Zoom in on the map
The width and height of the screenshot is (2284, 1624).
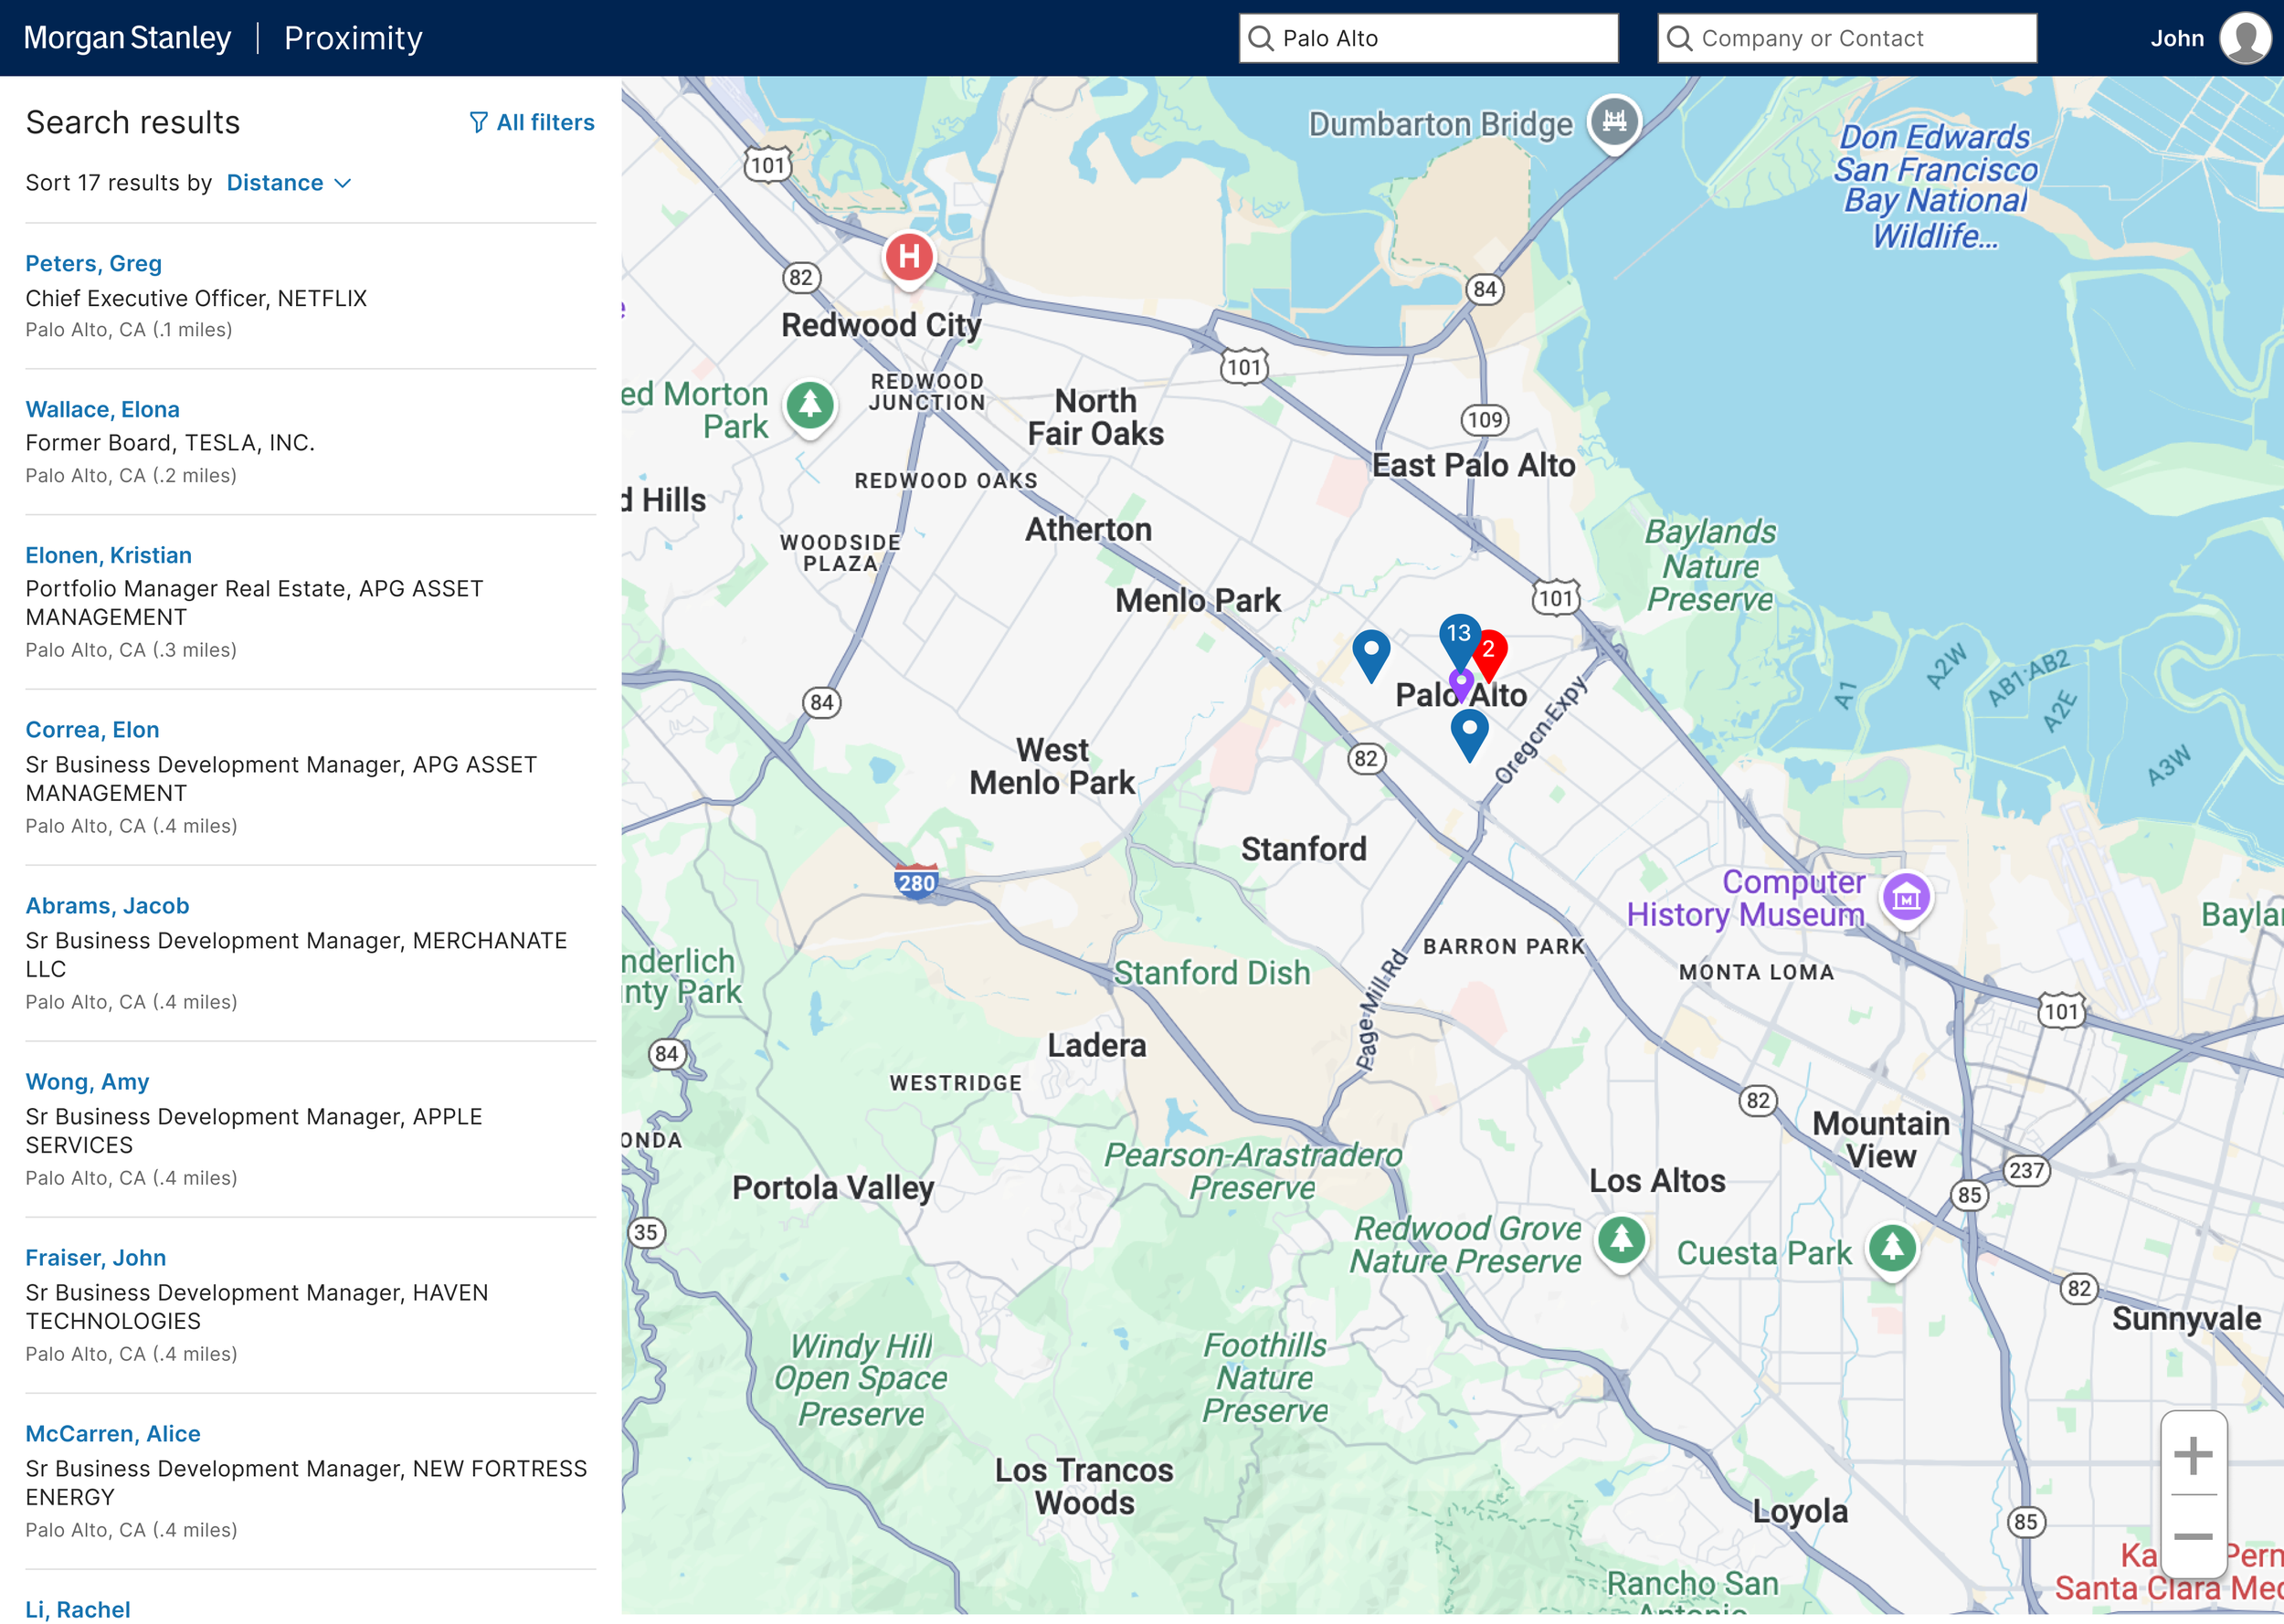(x=2192, y=1455)
